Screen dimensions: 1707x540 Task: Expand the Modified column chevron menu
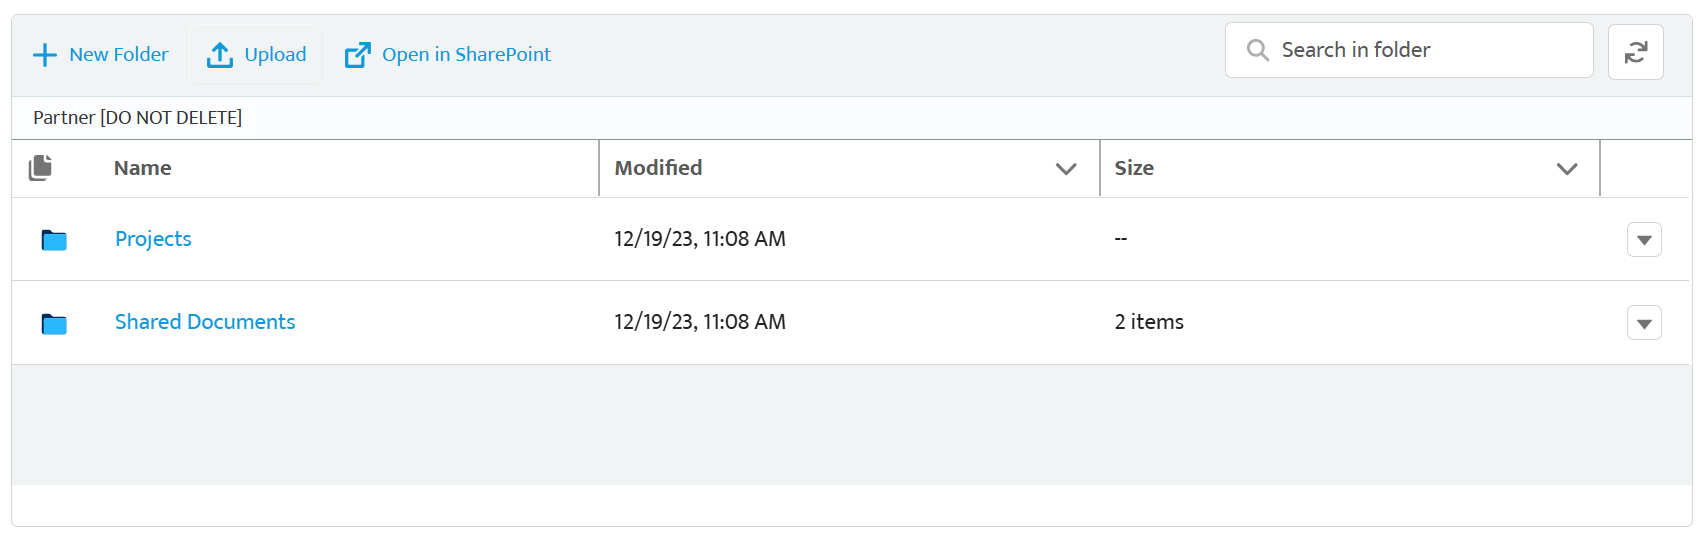(x=1066, y=169)
